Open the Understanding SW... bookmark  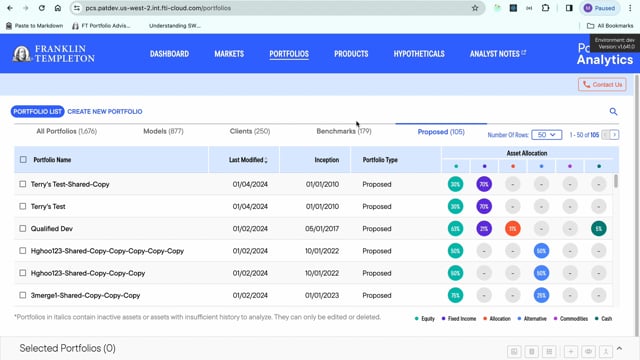point(175,26)
